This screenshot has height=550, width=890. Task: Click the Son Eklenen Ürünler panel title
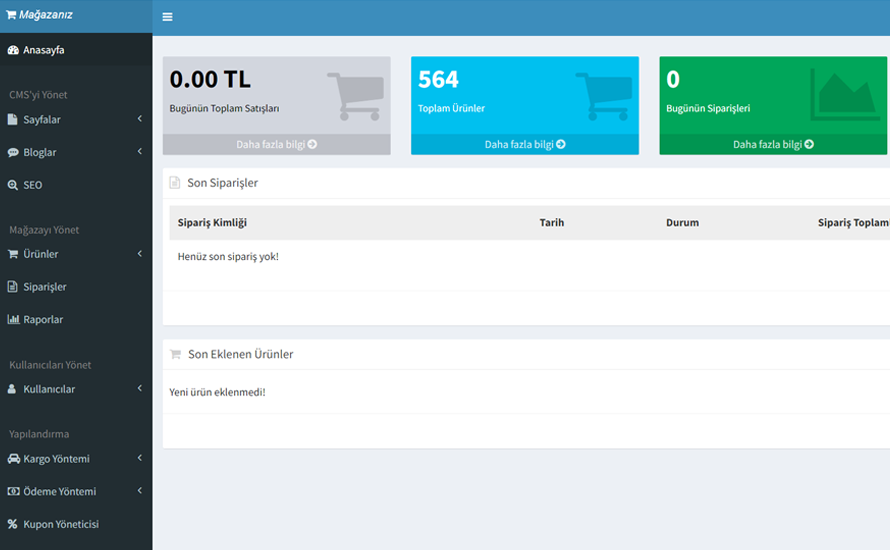click(241, 354)
